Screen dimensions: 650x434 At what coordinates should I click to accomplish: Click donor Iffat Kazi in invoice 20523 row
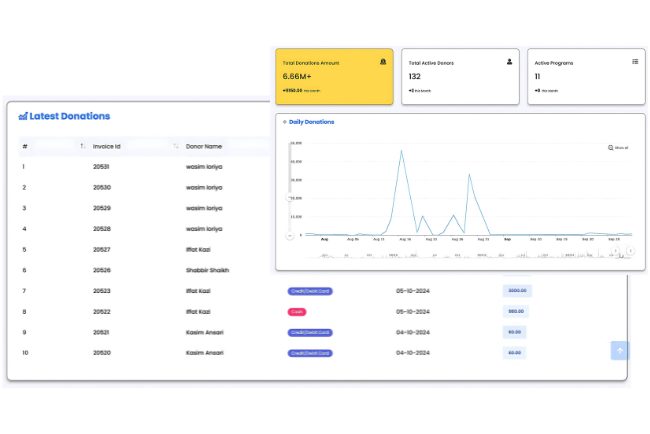pos(198,291)
